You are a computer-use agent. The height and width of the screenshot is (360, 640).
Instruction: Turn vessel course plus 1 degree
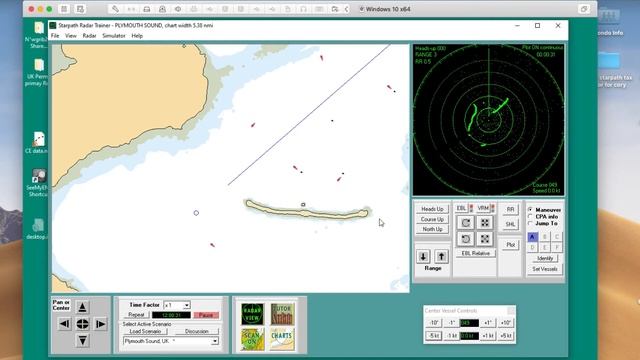(x=488, y=323)
